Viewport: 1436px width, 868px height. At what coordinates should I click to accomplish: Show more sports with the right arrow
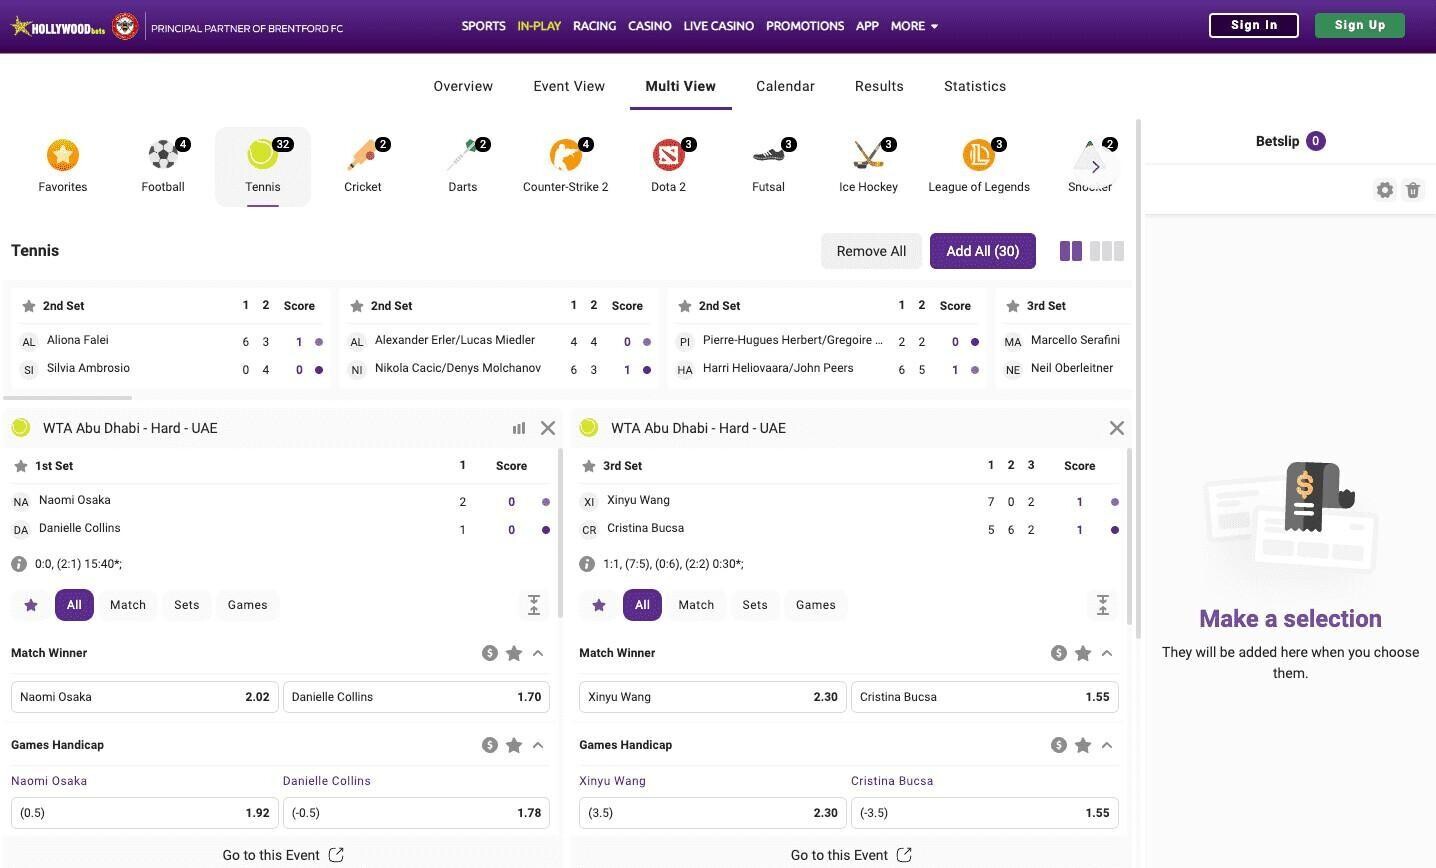coord(1095,167)
